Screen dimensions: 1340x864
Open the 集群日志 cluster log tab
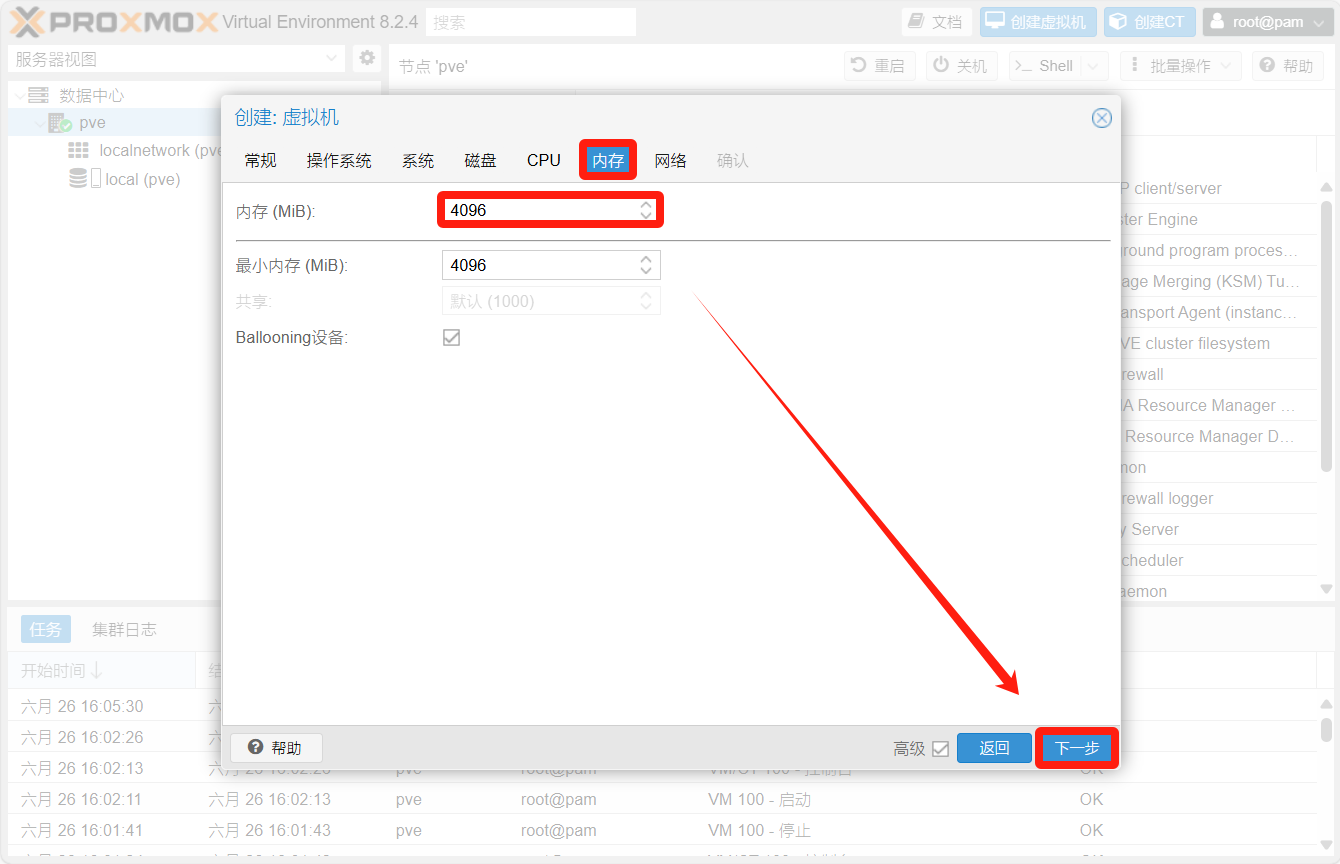(124, 629)
